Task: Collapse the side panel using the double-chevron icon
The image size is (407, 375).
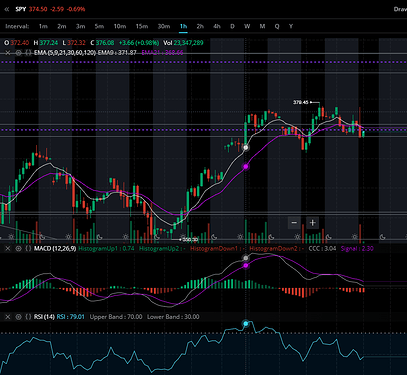Action: 7,9
